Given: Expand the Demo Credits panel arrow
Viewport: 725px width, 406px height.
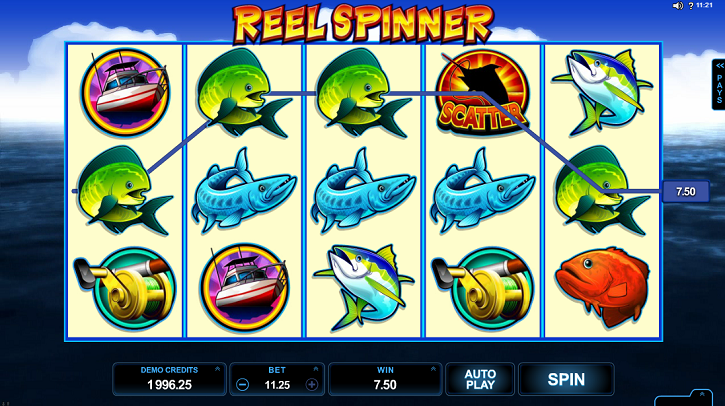Looking at the screenshot, I should [x=217, y=369].
